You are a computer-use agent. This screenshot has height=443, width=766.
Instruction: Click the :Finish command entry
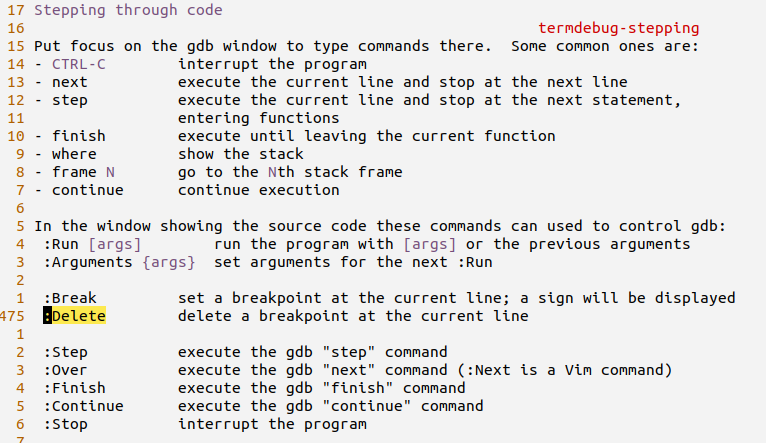(74, 388)
